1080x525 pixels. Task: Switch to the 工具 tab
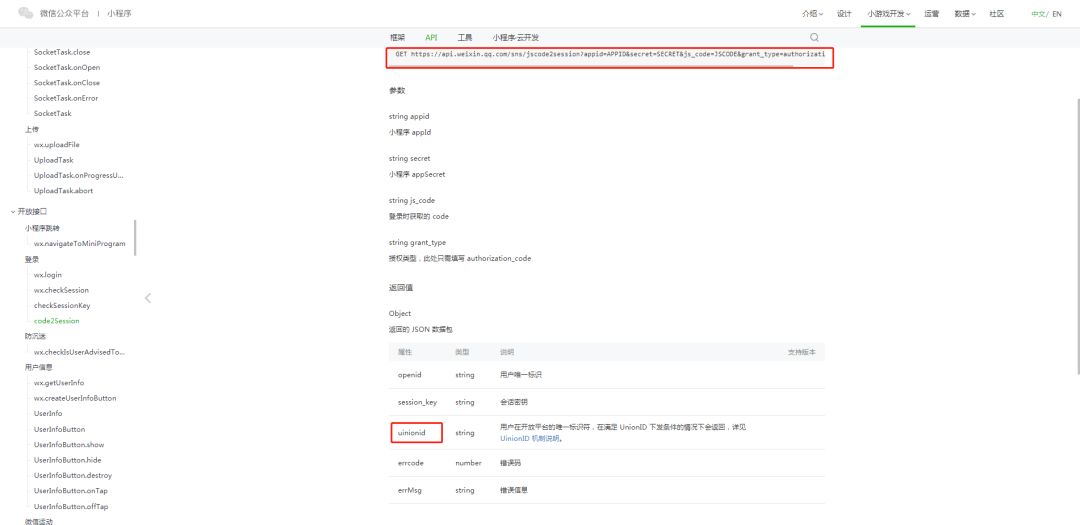[465, 38]
